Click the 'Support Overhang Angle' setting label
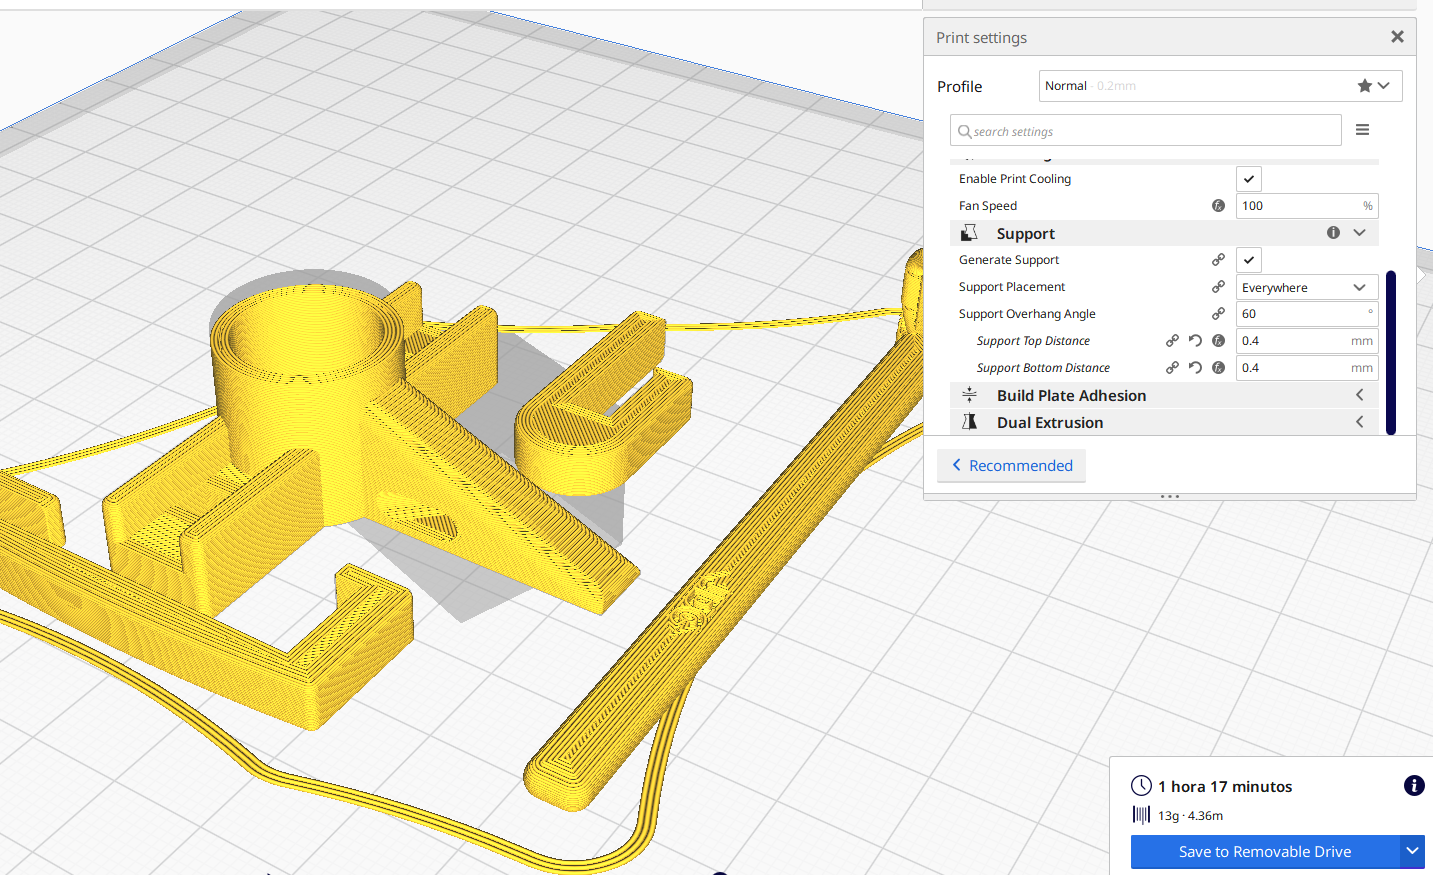 1027,314
